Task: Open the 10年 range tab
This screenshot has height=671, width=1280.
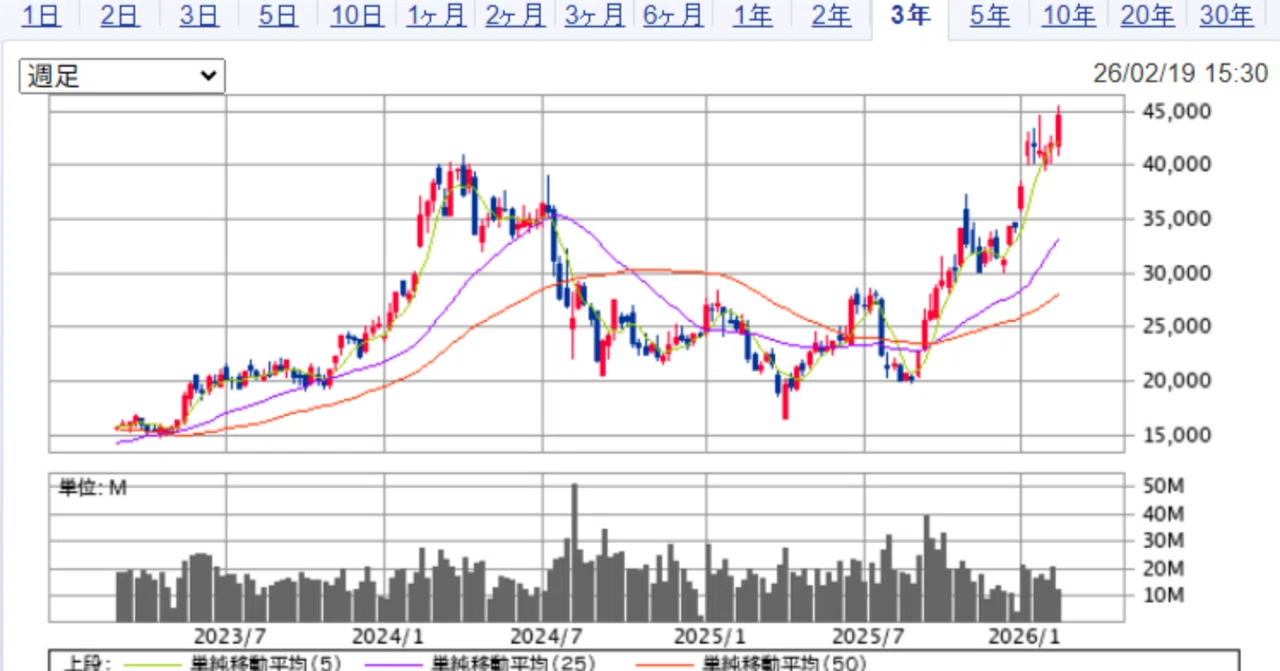Action: point(1068,15)
